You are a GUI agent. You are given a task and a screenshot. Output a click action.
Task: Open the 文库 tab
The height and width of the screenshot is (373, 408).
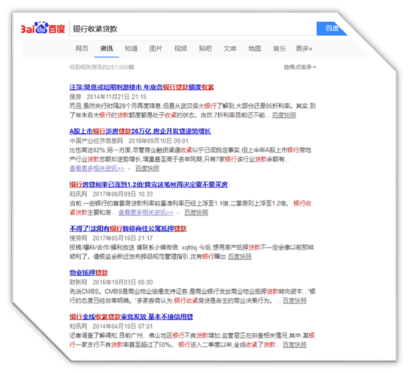(x=230, y=49)
